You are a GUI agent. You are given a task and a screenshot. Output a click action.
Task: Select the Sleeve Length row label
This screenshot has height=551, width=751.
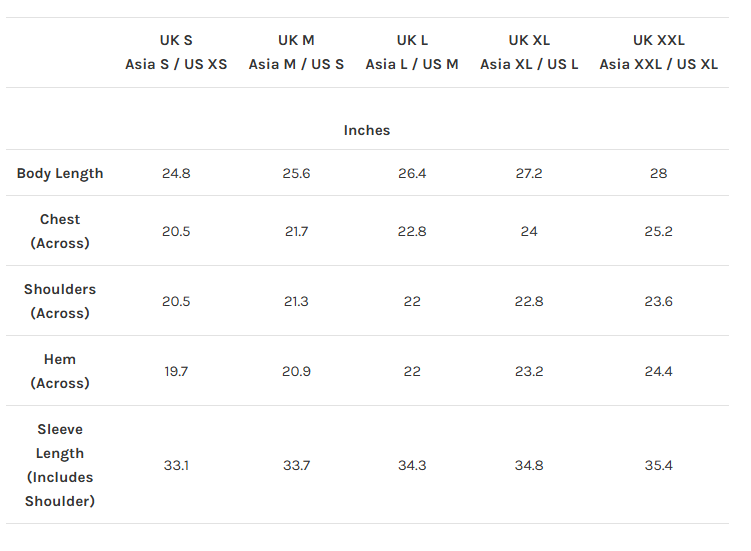(60, 465)
